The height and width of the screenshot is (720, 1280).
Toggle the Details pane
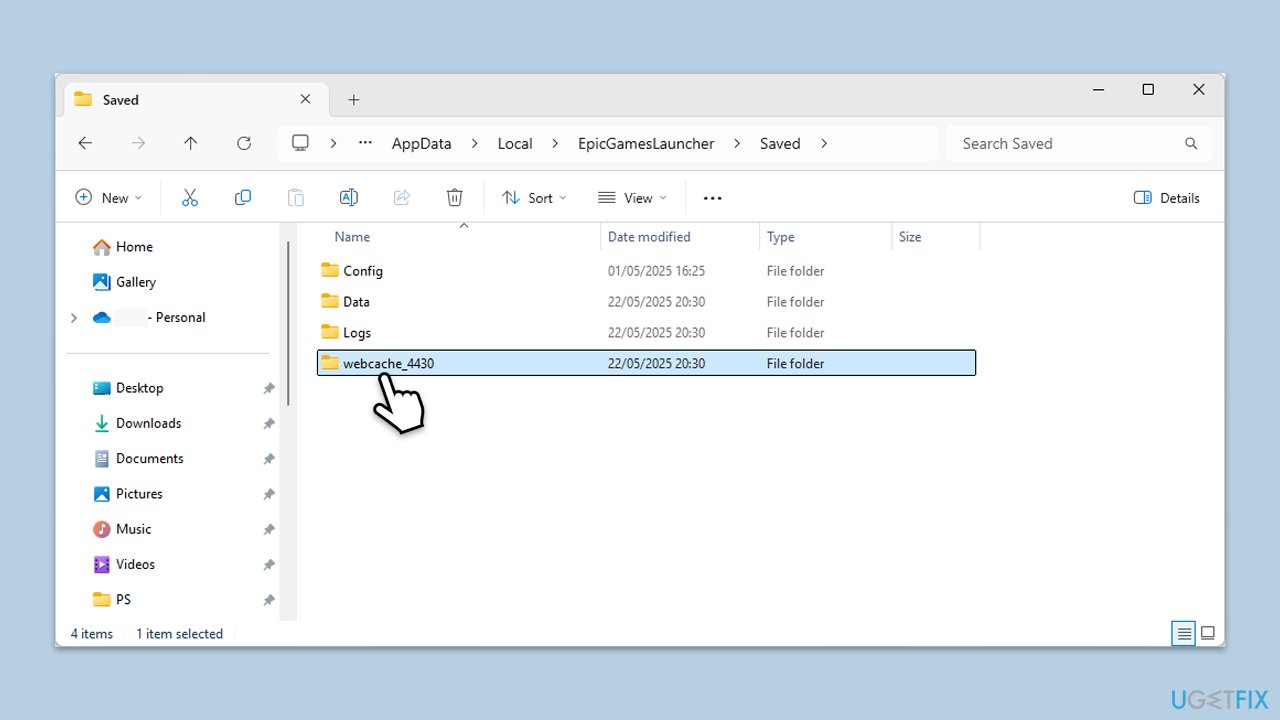[x=1166, y=198]
